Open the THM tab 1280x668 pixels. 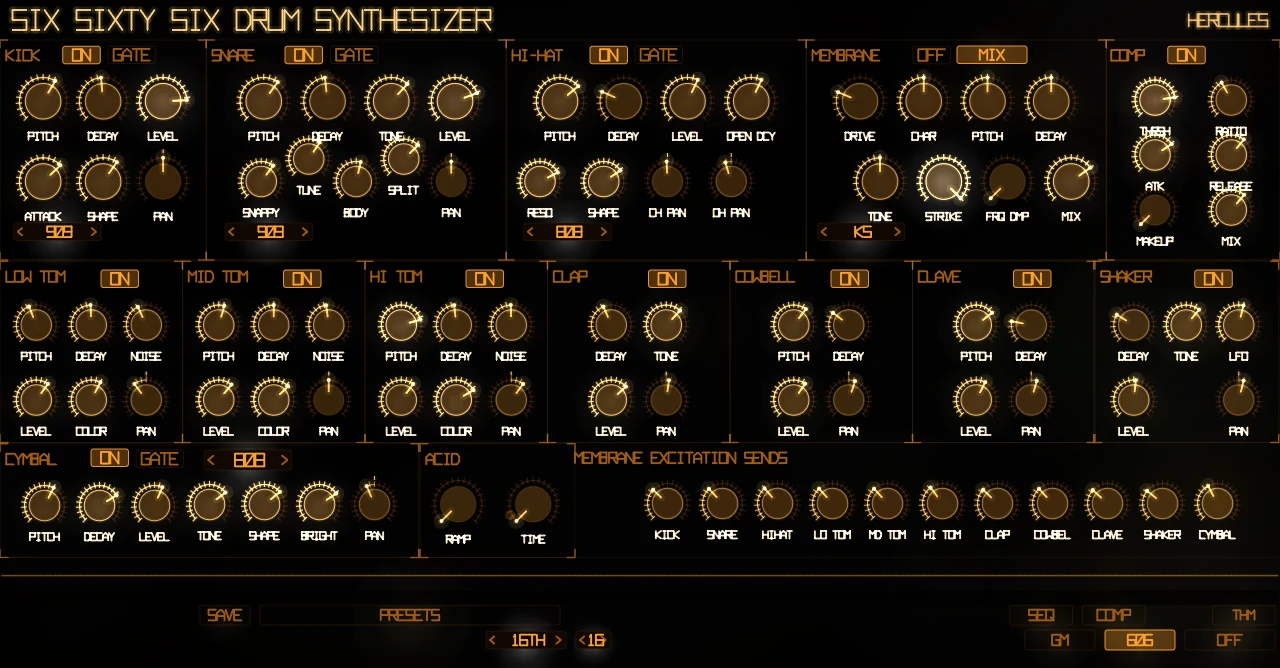tap(1244, 615)
